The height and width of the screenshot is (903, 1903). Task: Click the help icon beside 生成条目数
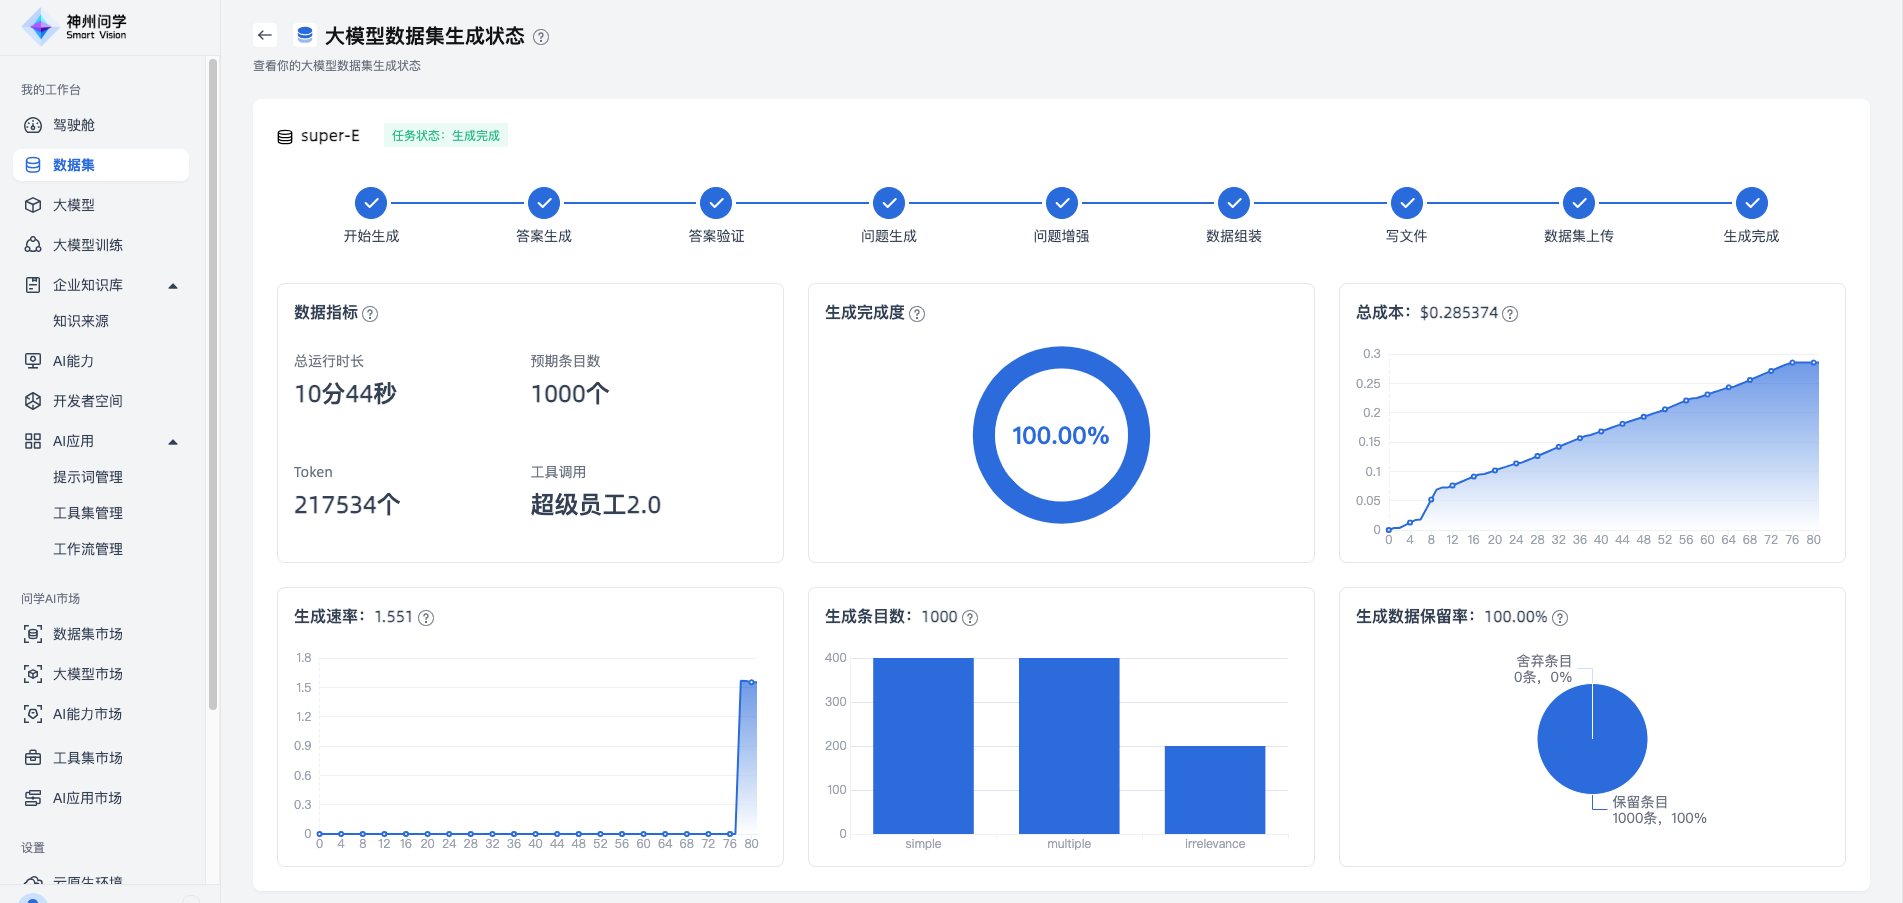pos(970,618)
